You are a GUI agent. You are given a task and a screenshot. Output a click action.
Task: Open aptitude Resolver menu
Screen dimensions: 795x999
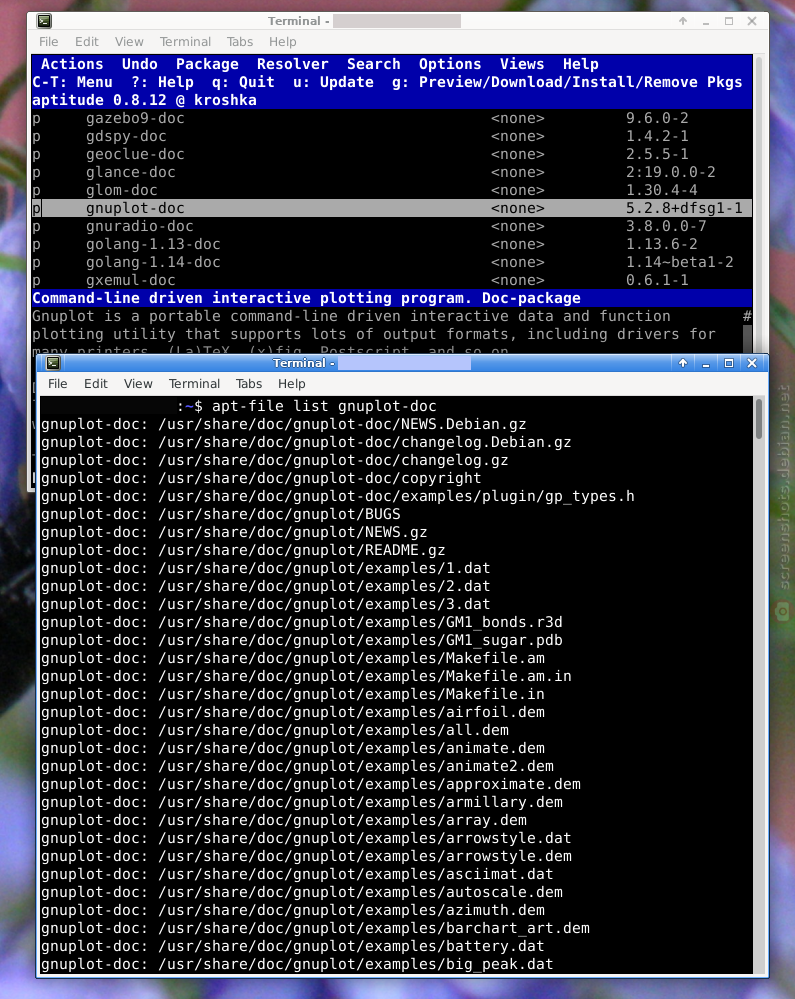(292, 64)
